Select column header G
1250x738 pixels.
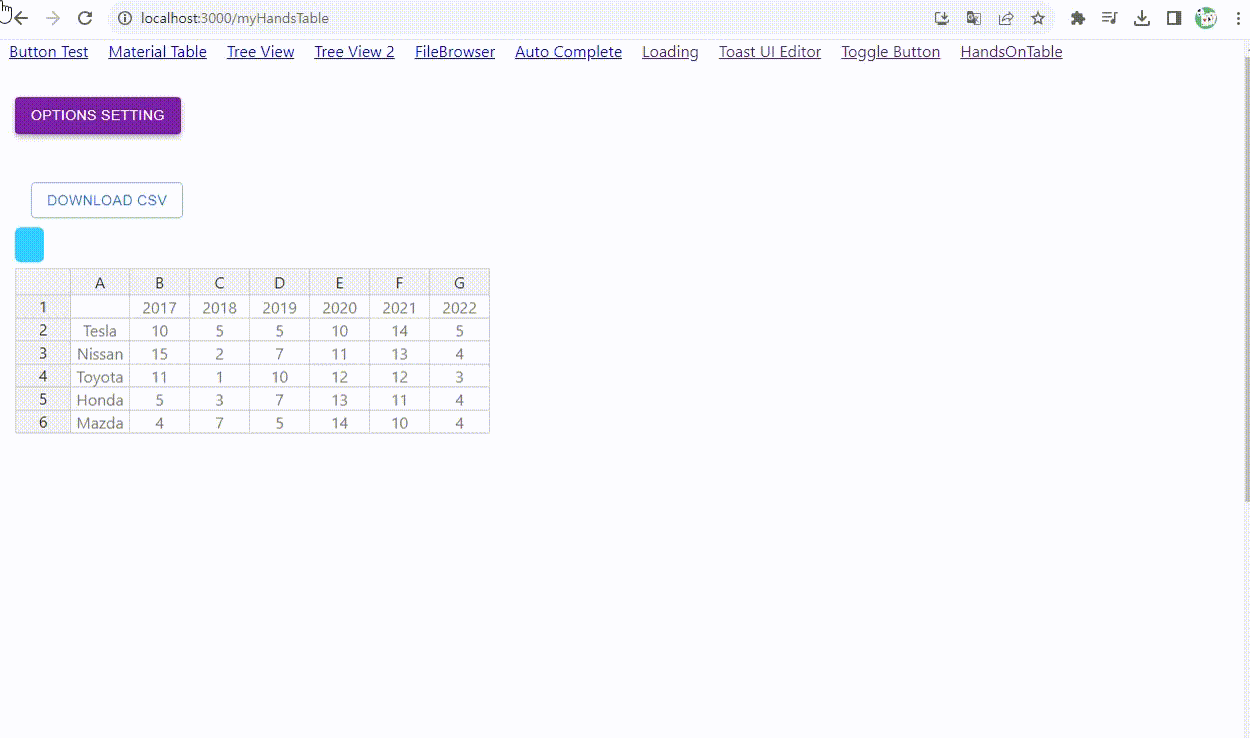pyautogui.click(x=460, y=283)
